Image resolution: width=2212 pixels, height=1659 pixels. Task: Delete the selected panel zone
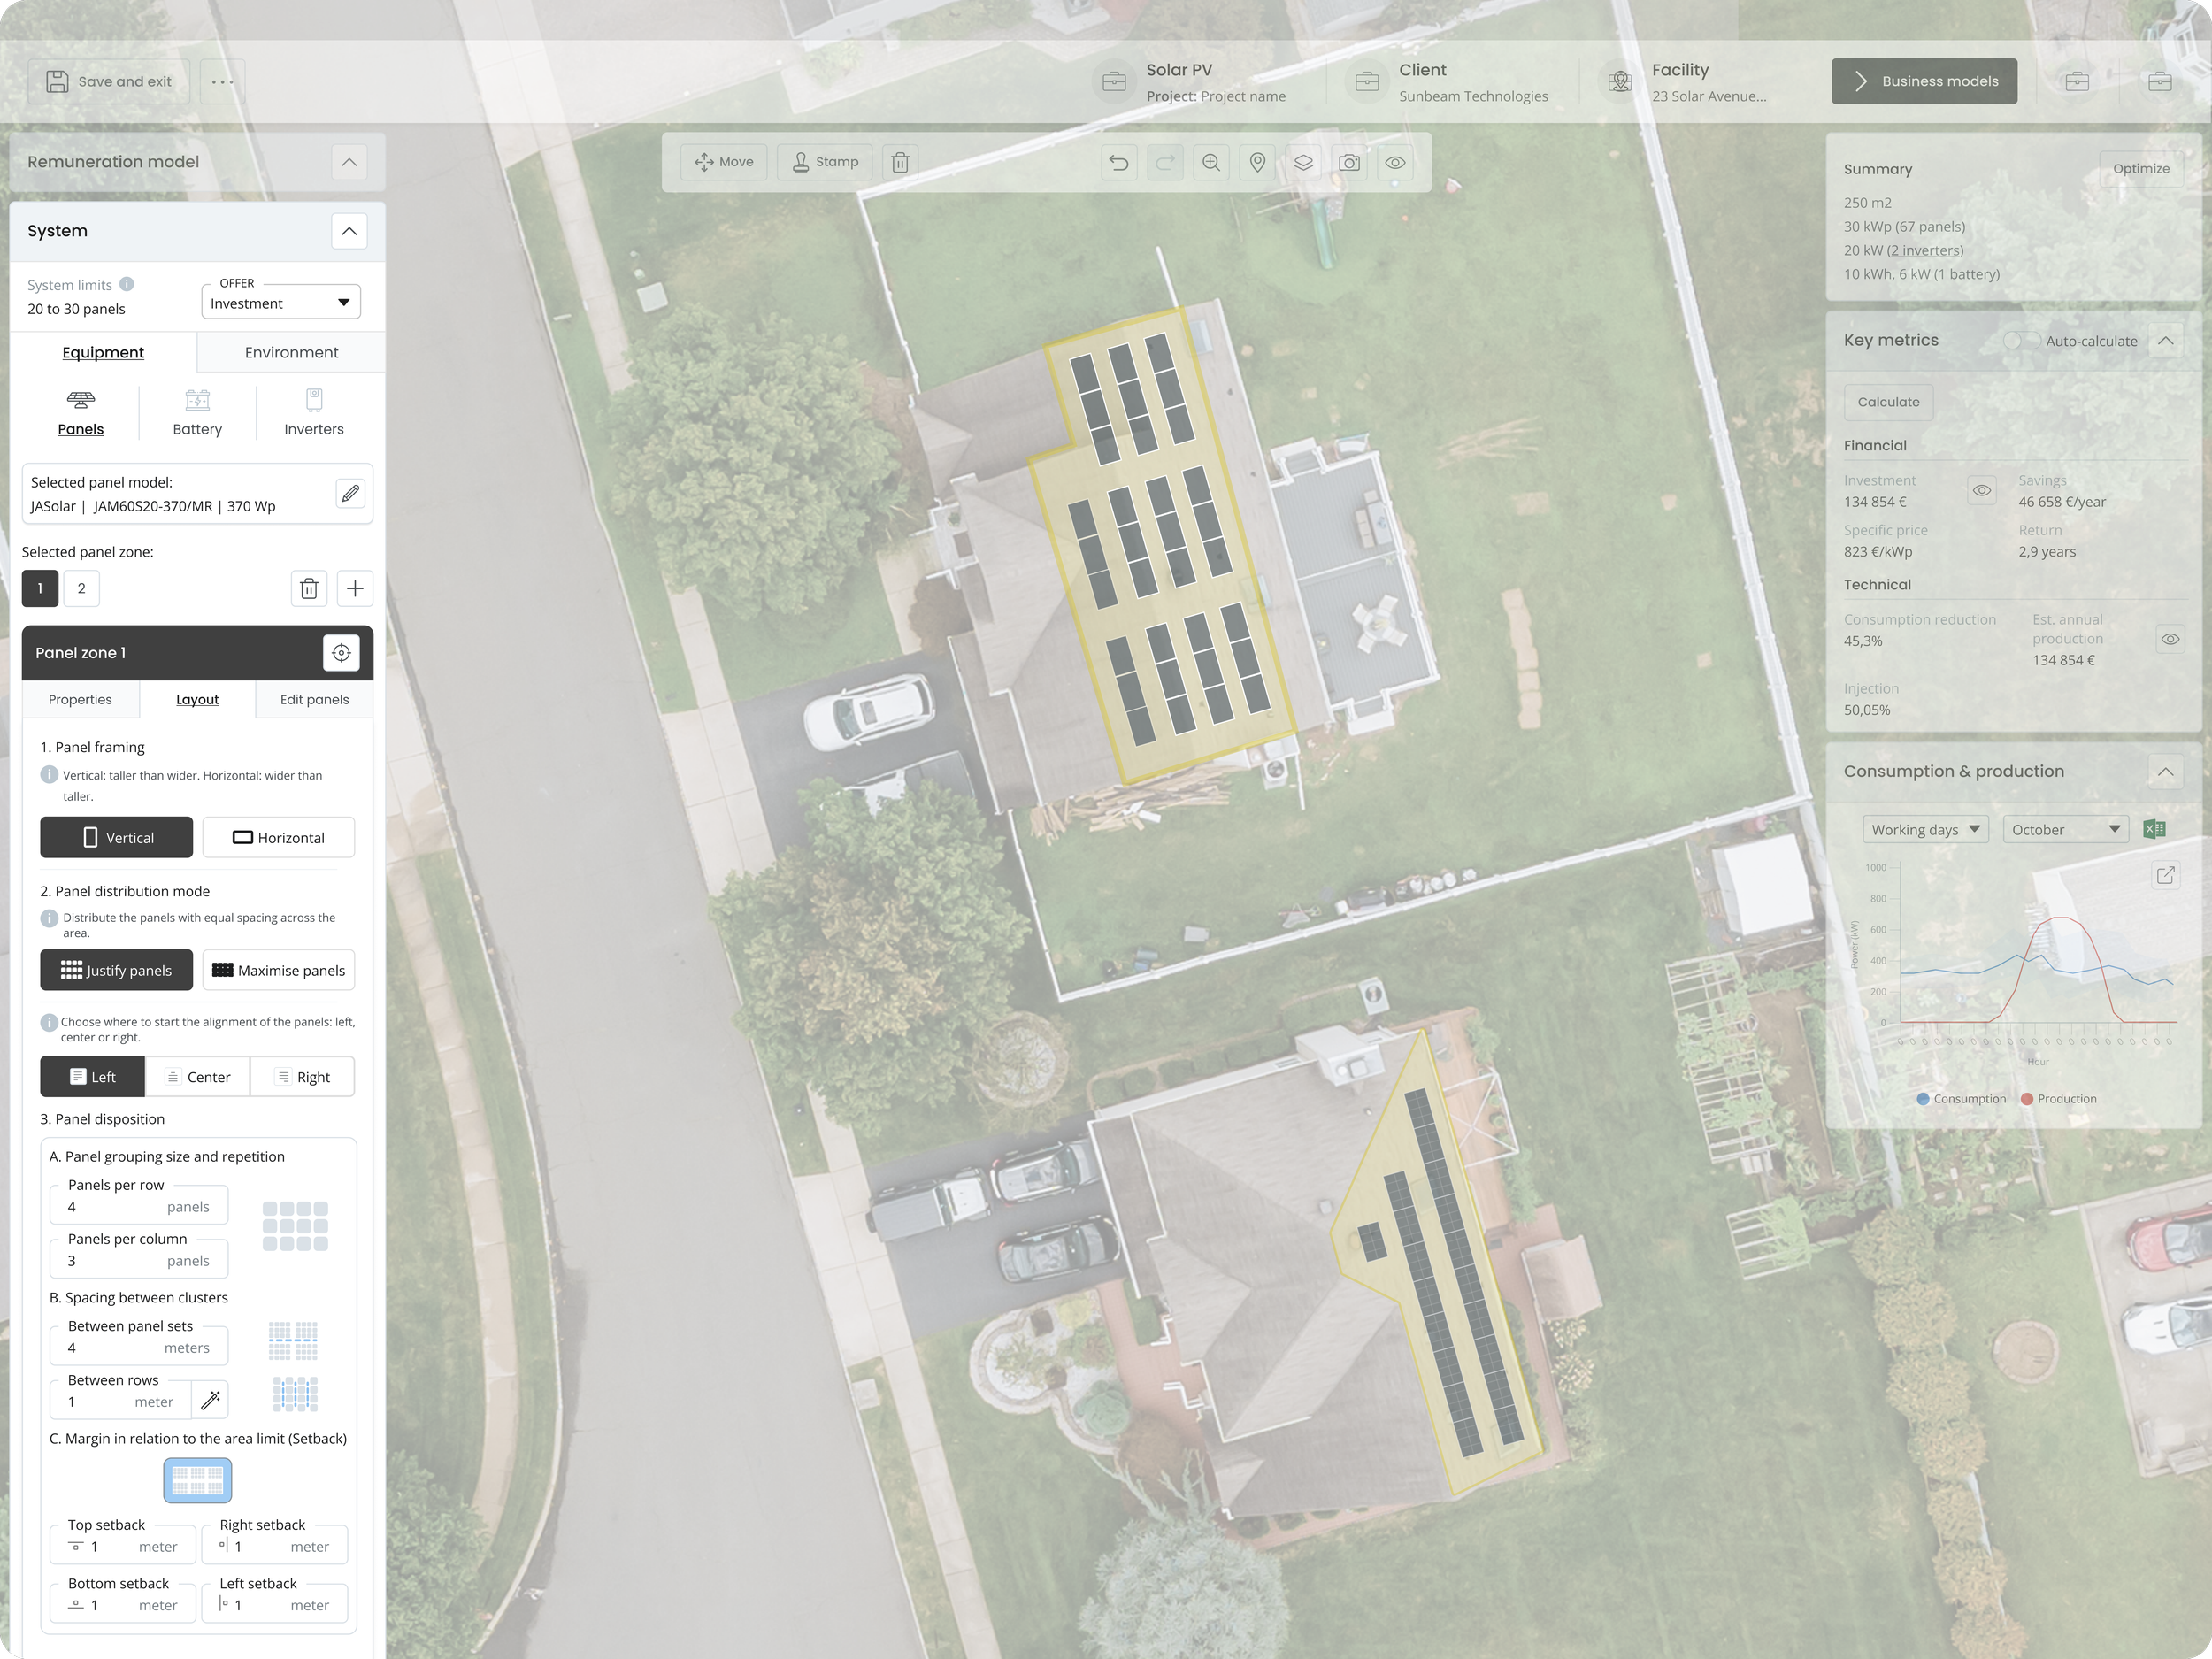[x=309, y=588]
